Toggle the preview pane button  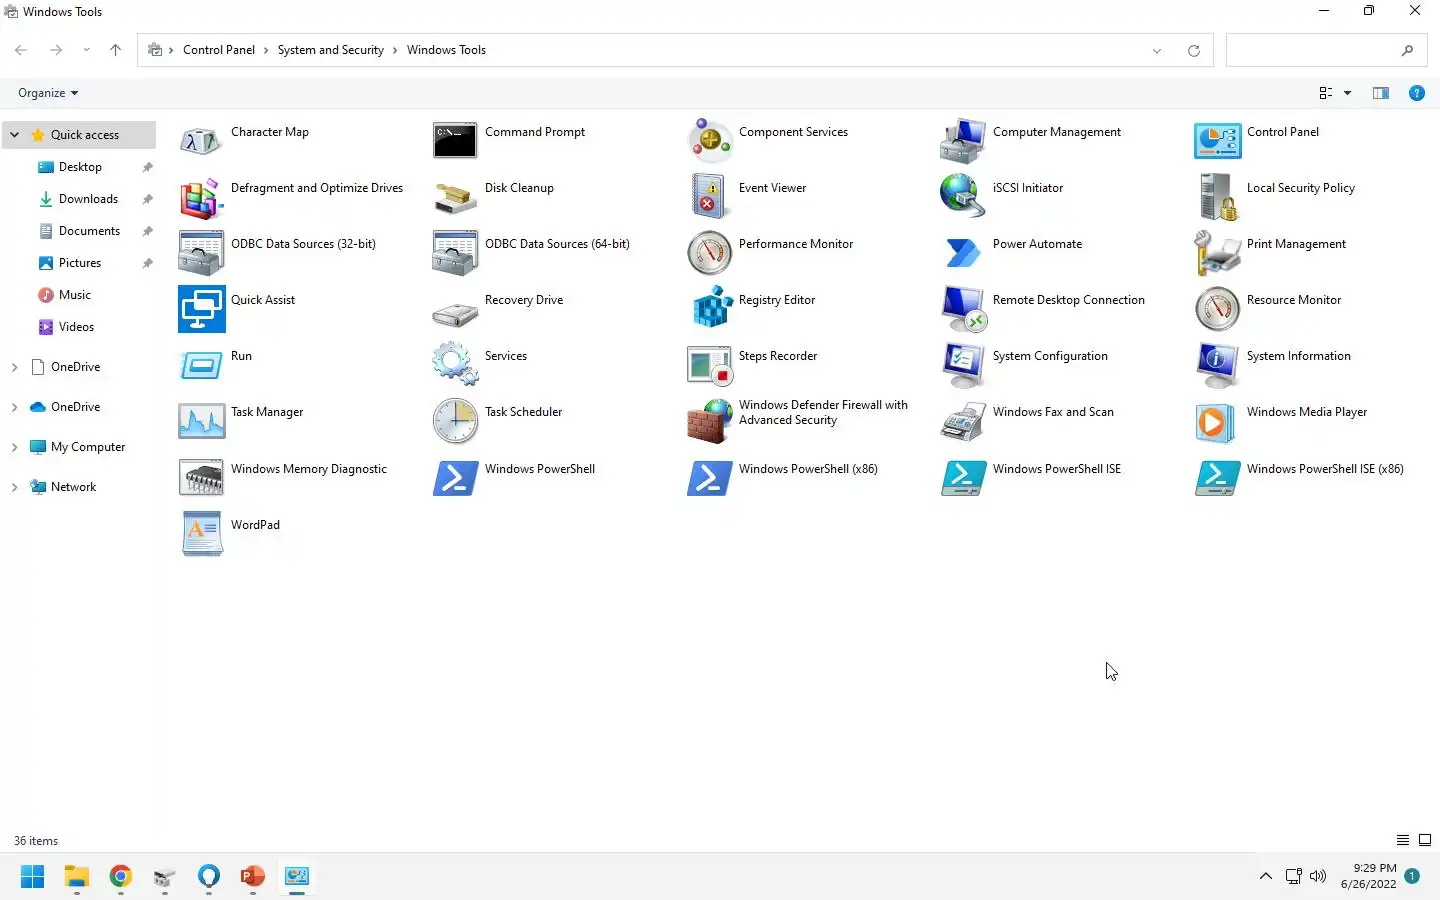pyautogui.click(x=1381, y=93)
